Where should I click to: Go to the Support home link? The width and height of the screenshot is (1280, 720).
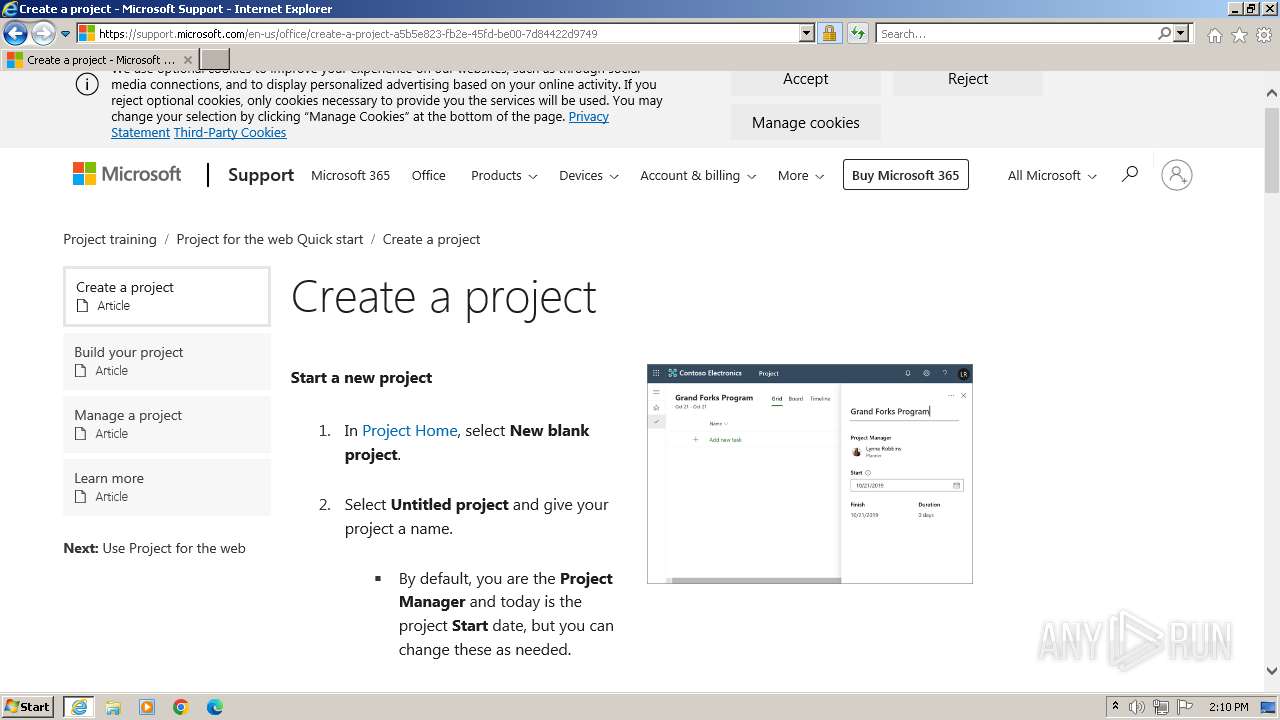pyautogui.click(x=261, y=175)
